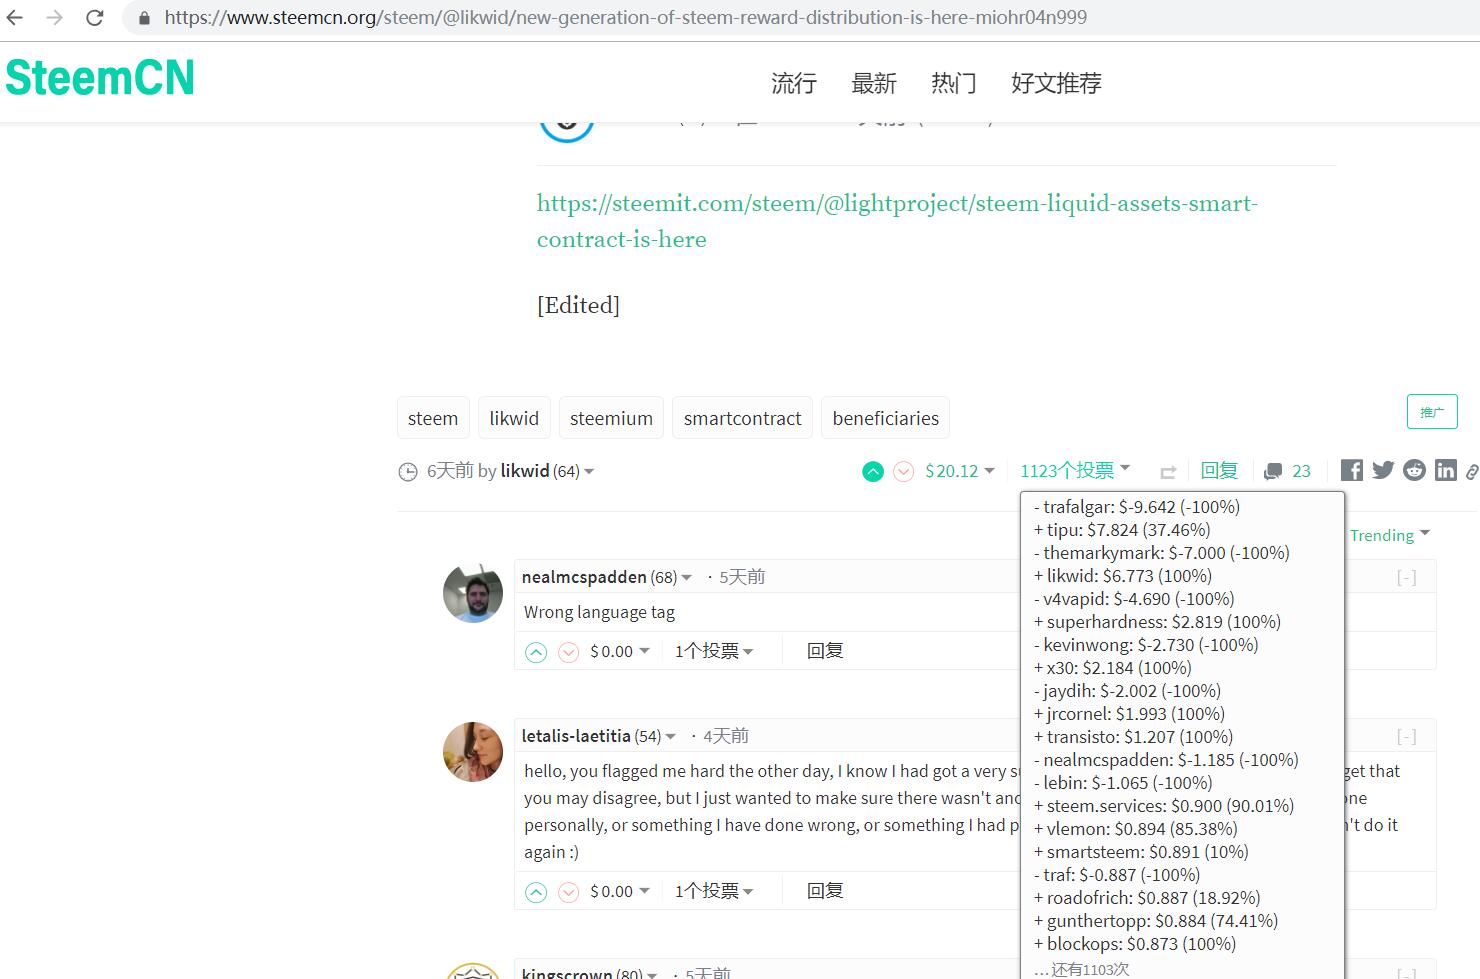Click '还有1103次' more votes text
This screenshot has height=979, width=1480.
click(1082, 969)
